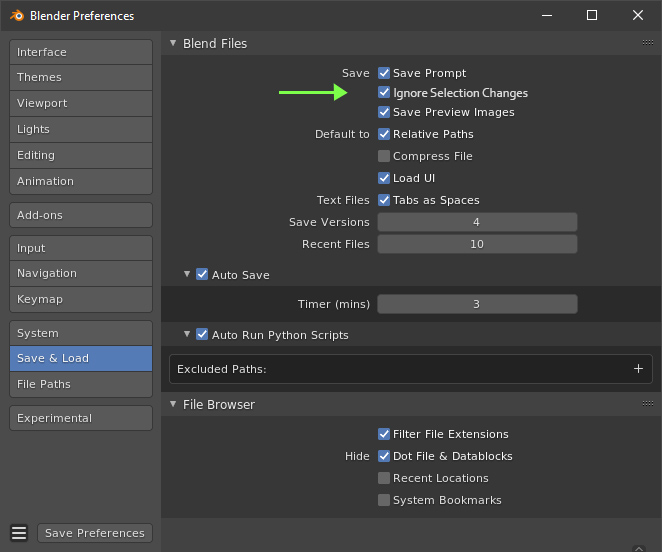Open the Add-ons section

[81, 215]
